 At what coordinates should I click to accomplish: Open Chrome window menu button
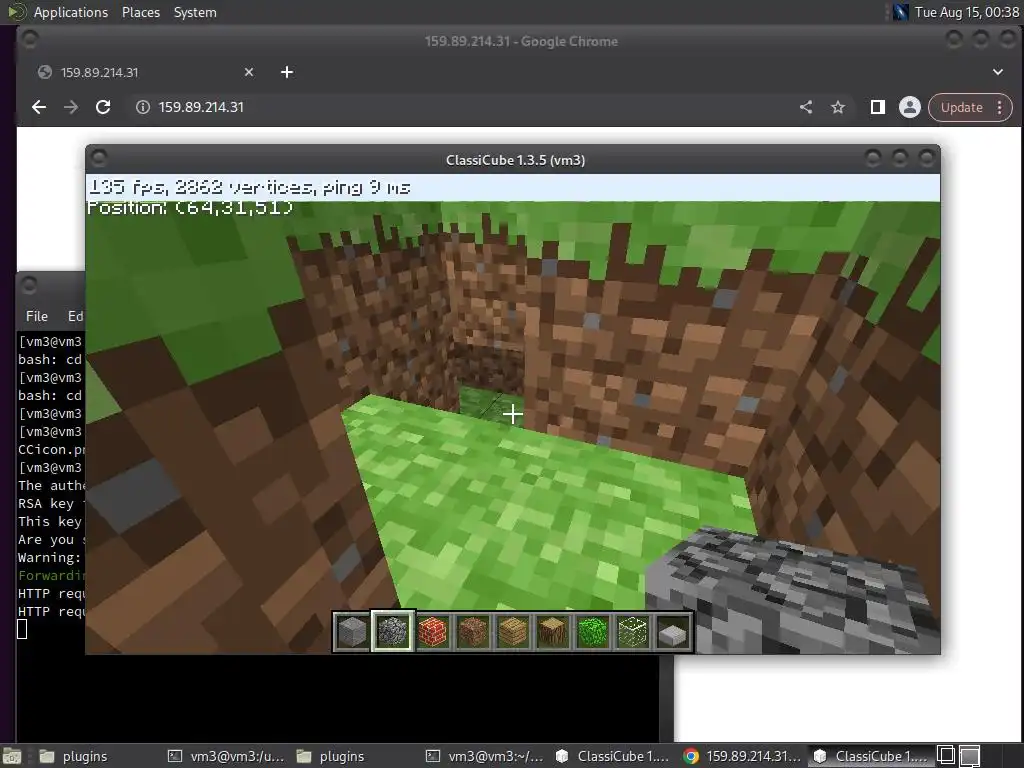[x=29, y=39]
